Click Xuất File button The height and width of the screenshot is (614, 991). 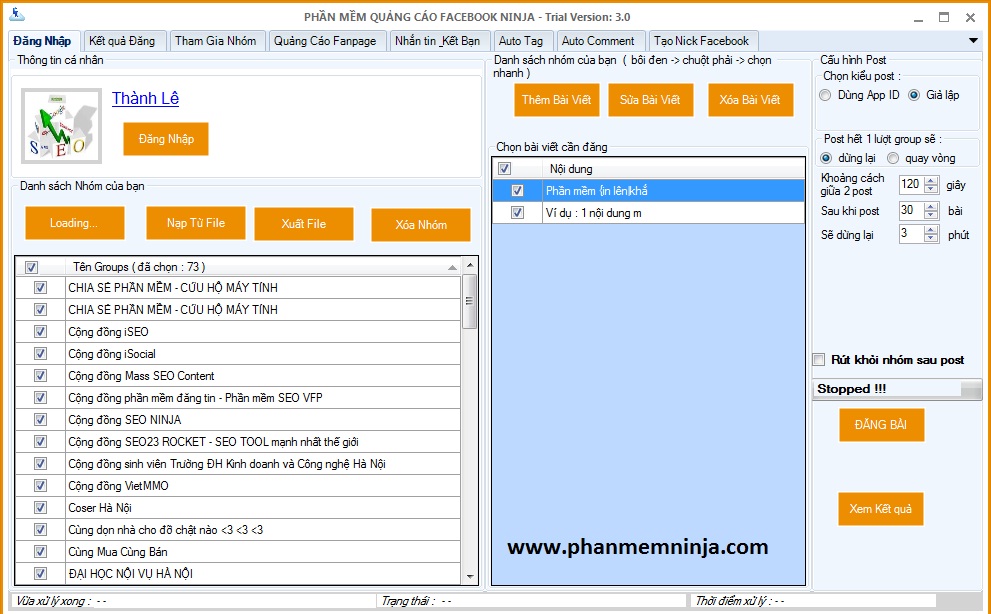tap(304, 224)
